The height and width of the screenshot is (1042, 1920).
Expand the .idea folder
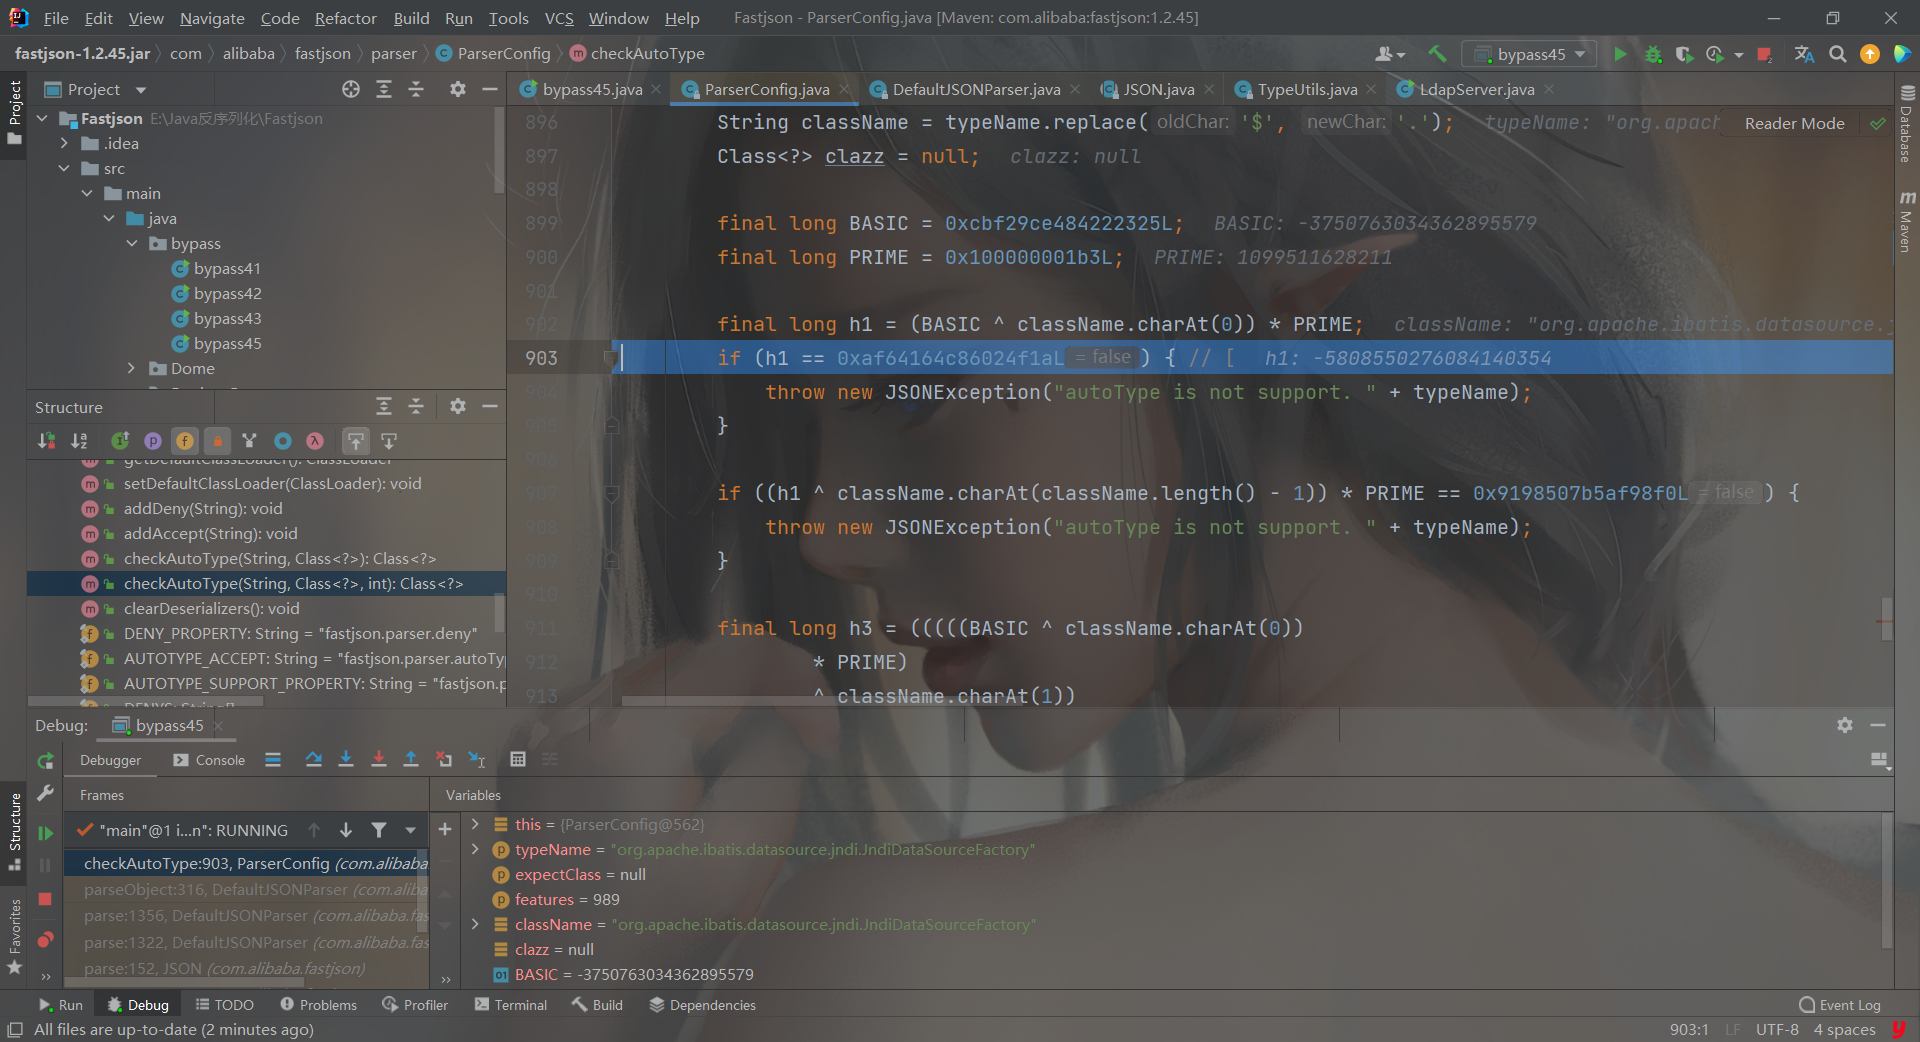pos(65,144)
